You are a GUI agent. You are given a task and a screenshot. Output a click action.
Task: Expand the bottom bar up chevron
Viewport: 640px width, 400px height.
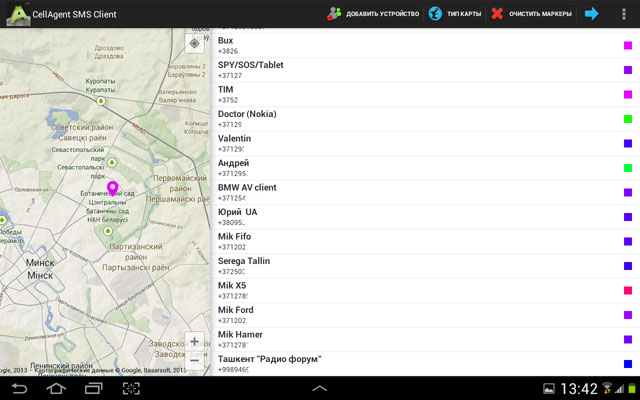pyautogui.click(x=320, y=389)
